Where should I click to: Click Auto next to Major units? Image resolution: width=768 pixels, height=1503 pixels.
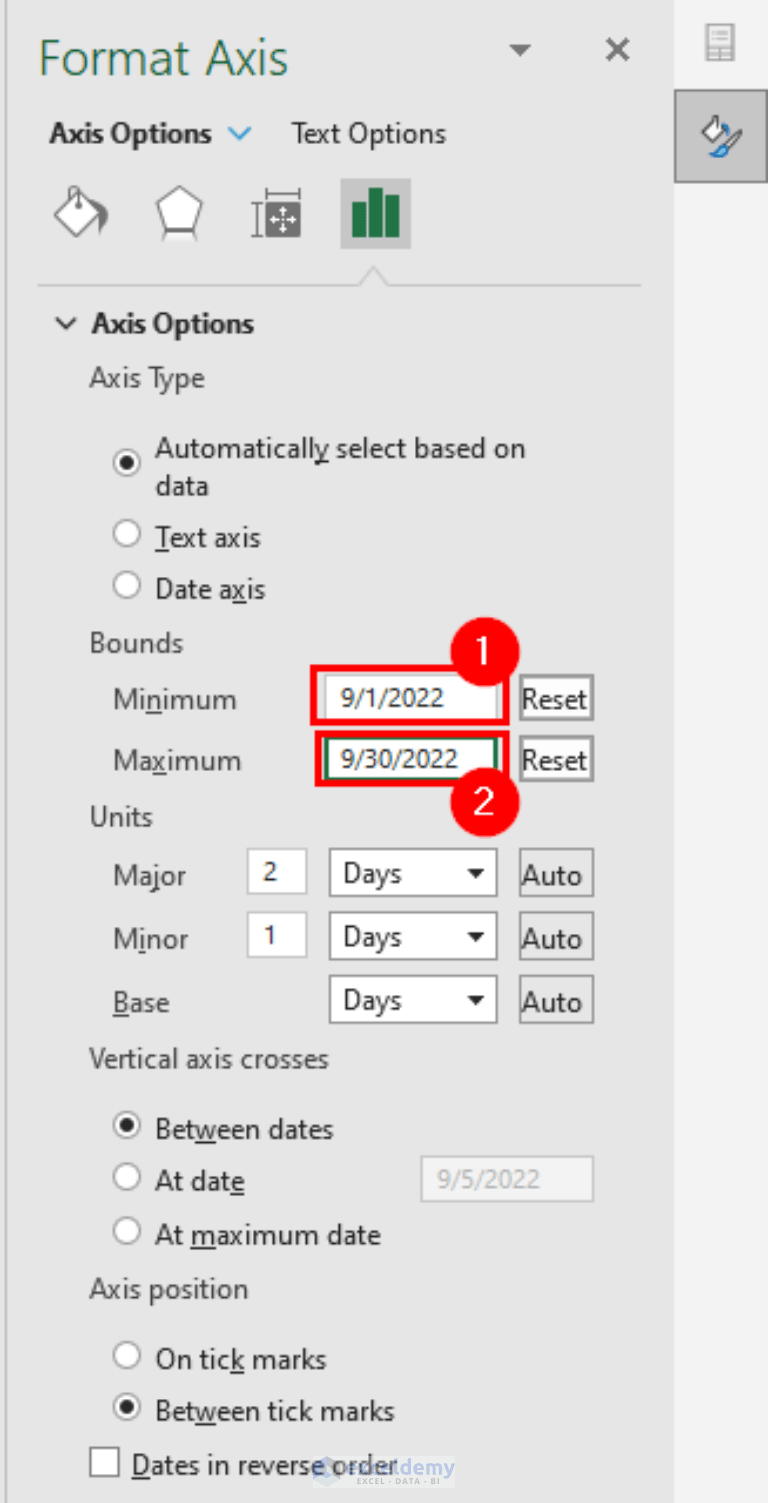point(555,872)
